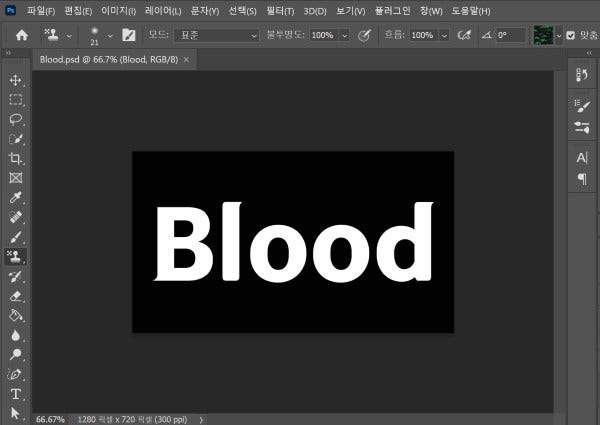Toggle the aligned checkbox in options bar
600x425 pixels.
[571, 36]
